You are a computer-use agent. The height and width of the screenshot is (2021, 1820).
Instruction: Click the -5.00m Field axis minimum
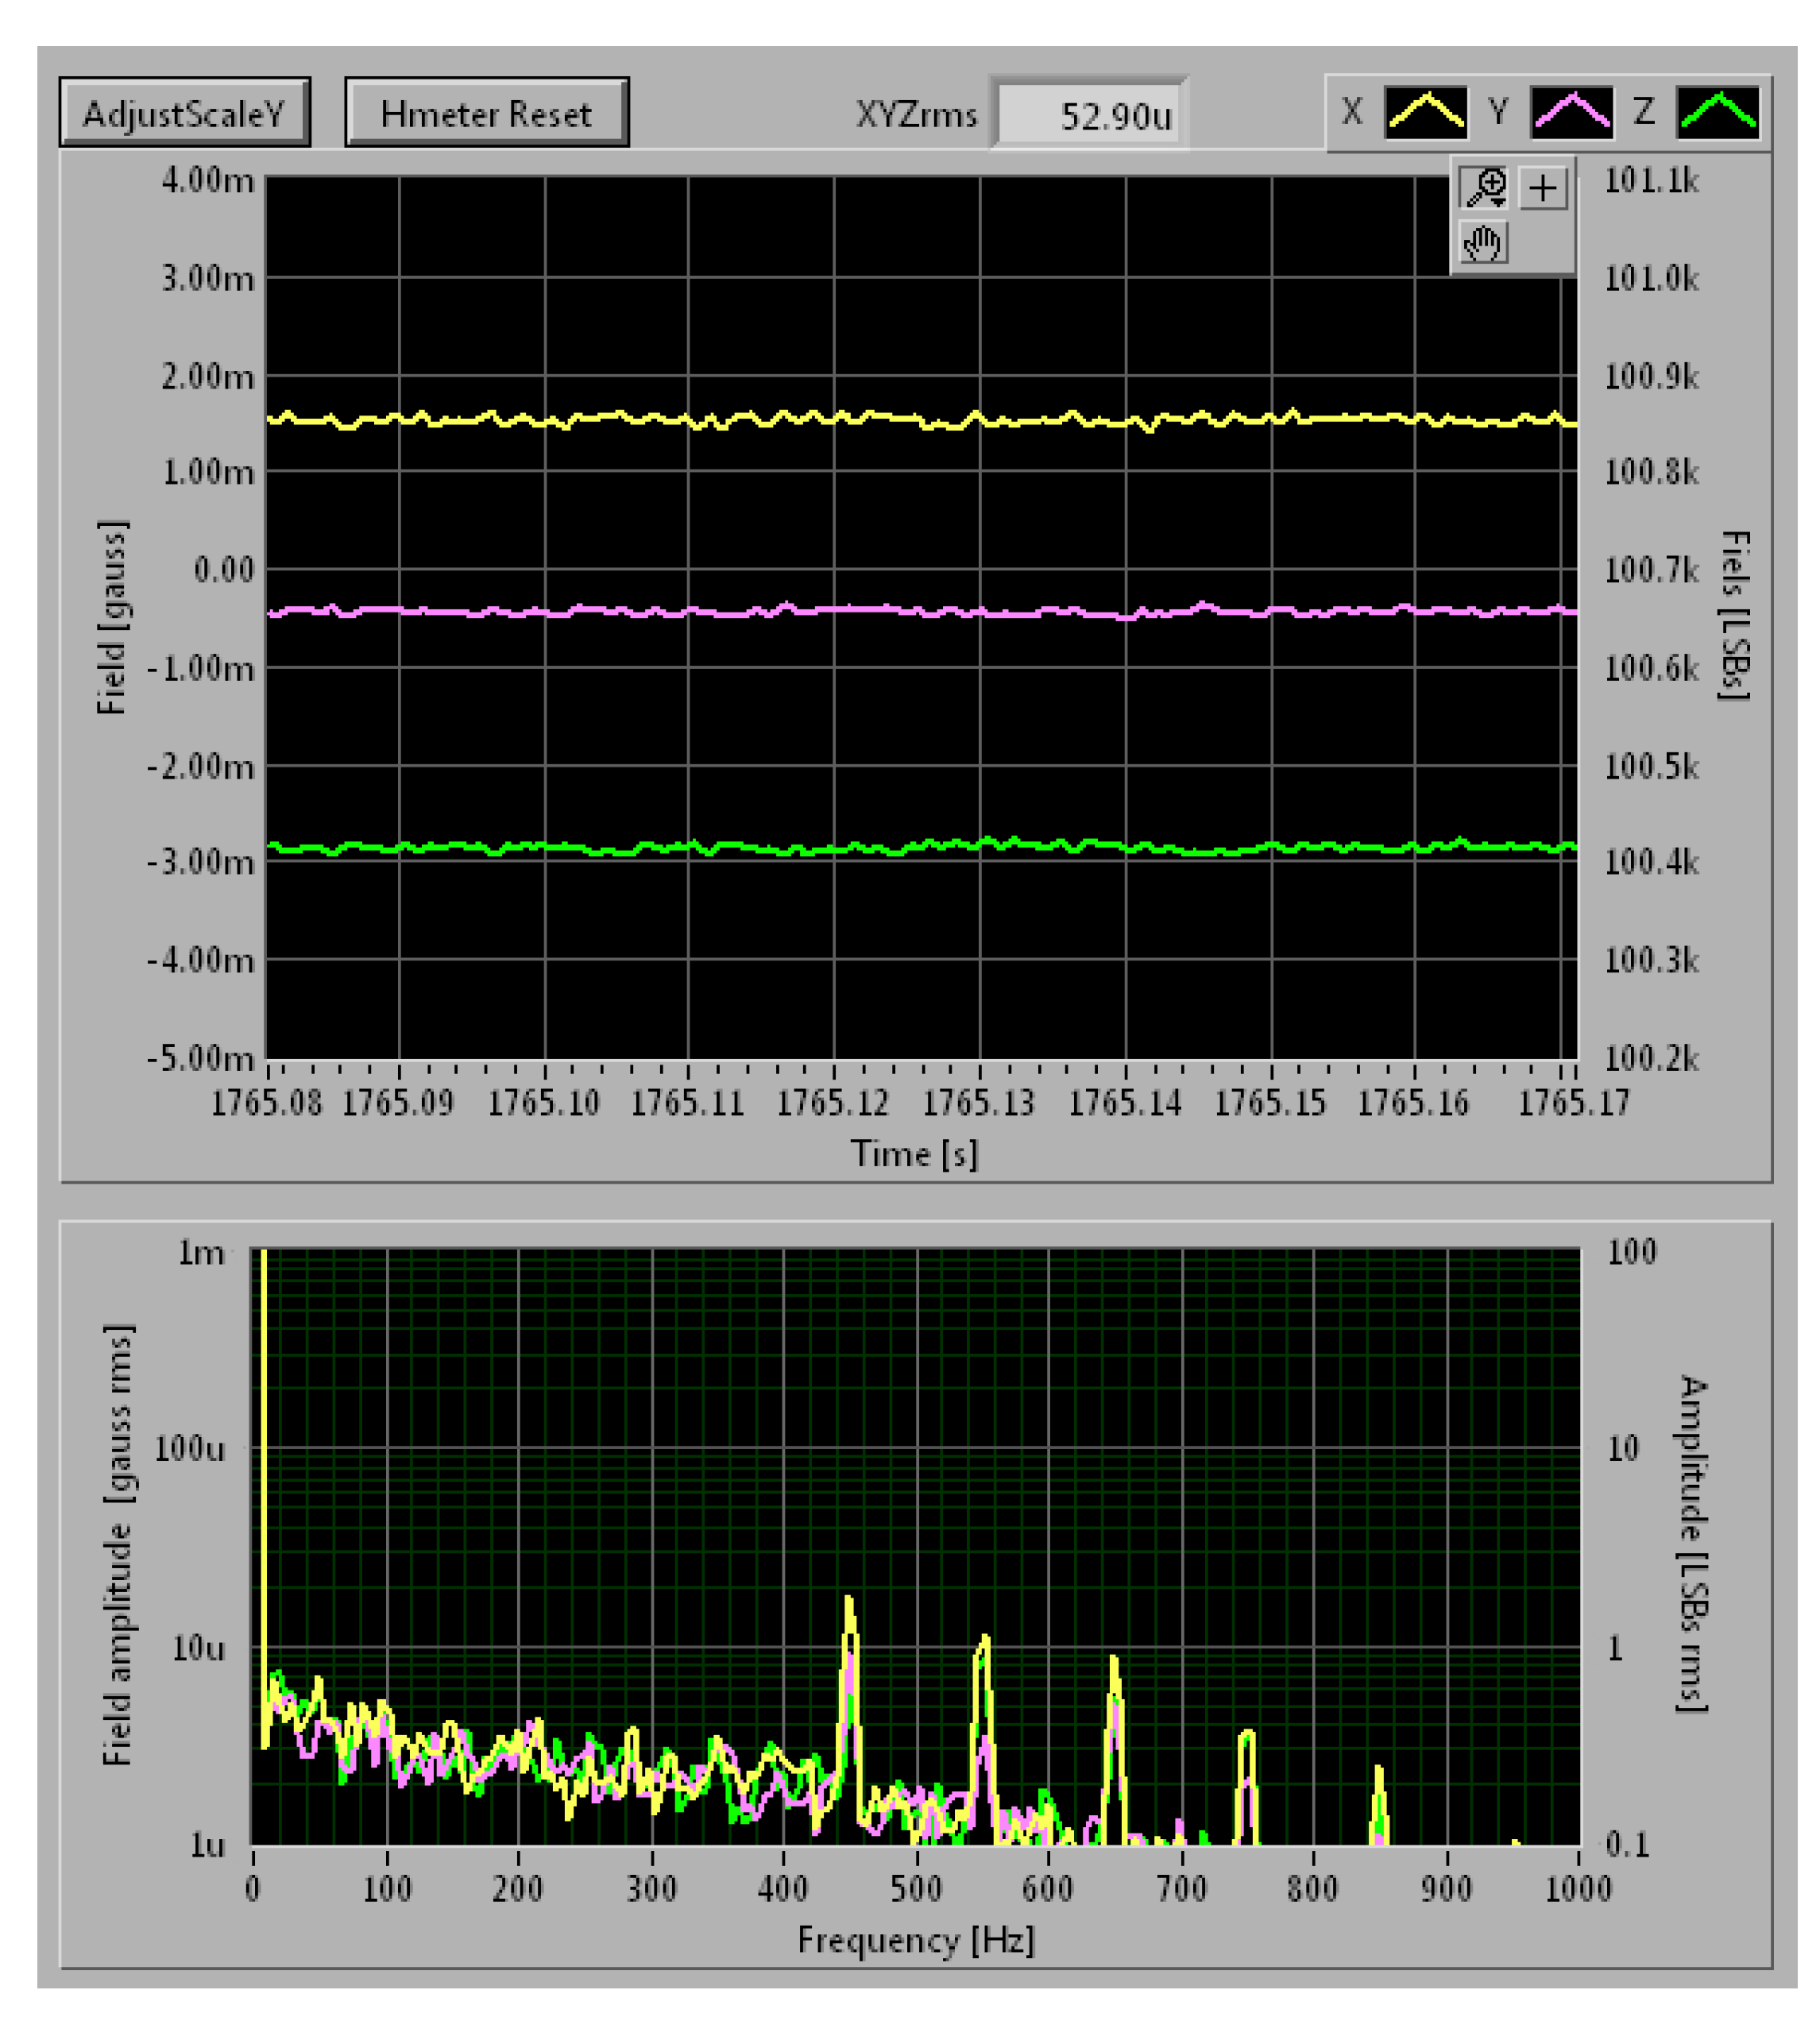coord(200,1058)
